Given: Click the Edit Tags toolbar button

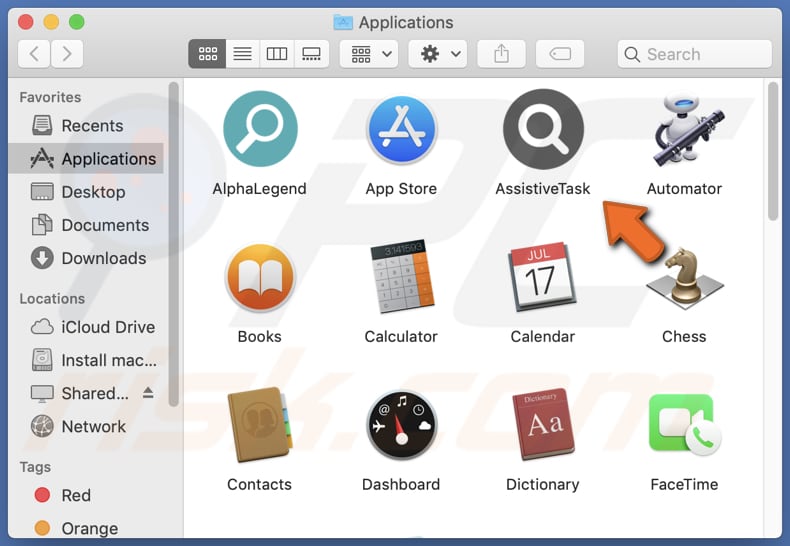Looking at the screenshot, I should (x=560, y=54).
